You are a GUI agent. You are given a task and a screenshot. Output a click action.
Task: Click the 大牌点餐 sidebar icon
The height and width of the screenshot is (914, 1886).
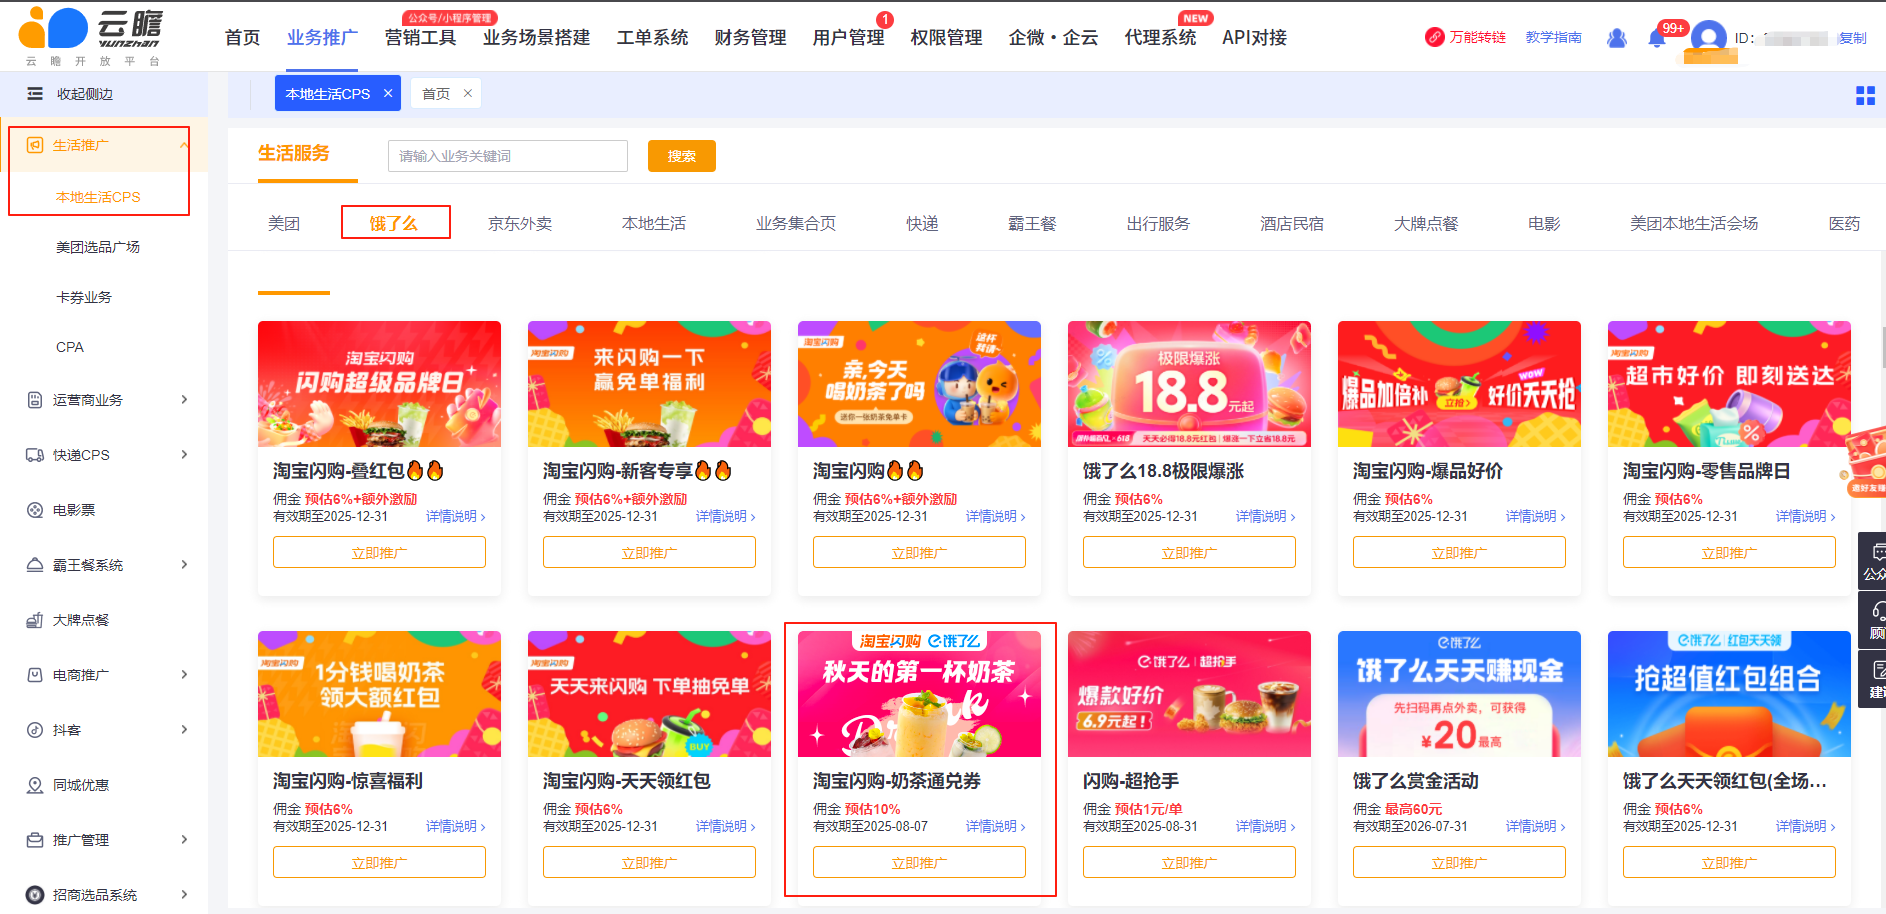35,620
